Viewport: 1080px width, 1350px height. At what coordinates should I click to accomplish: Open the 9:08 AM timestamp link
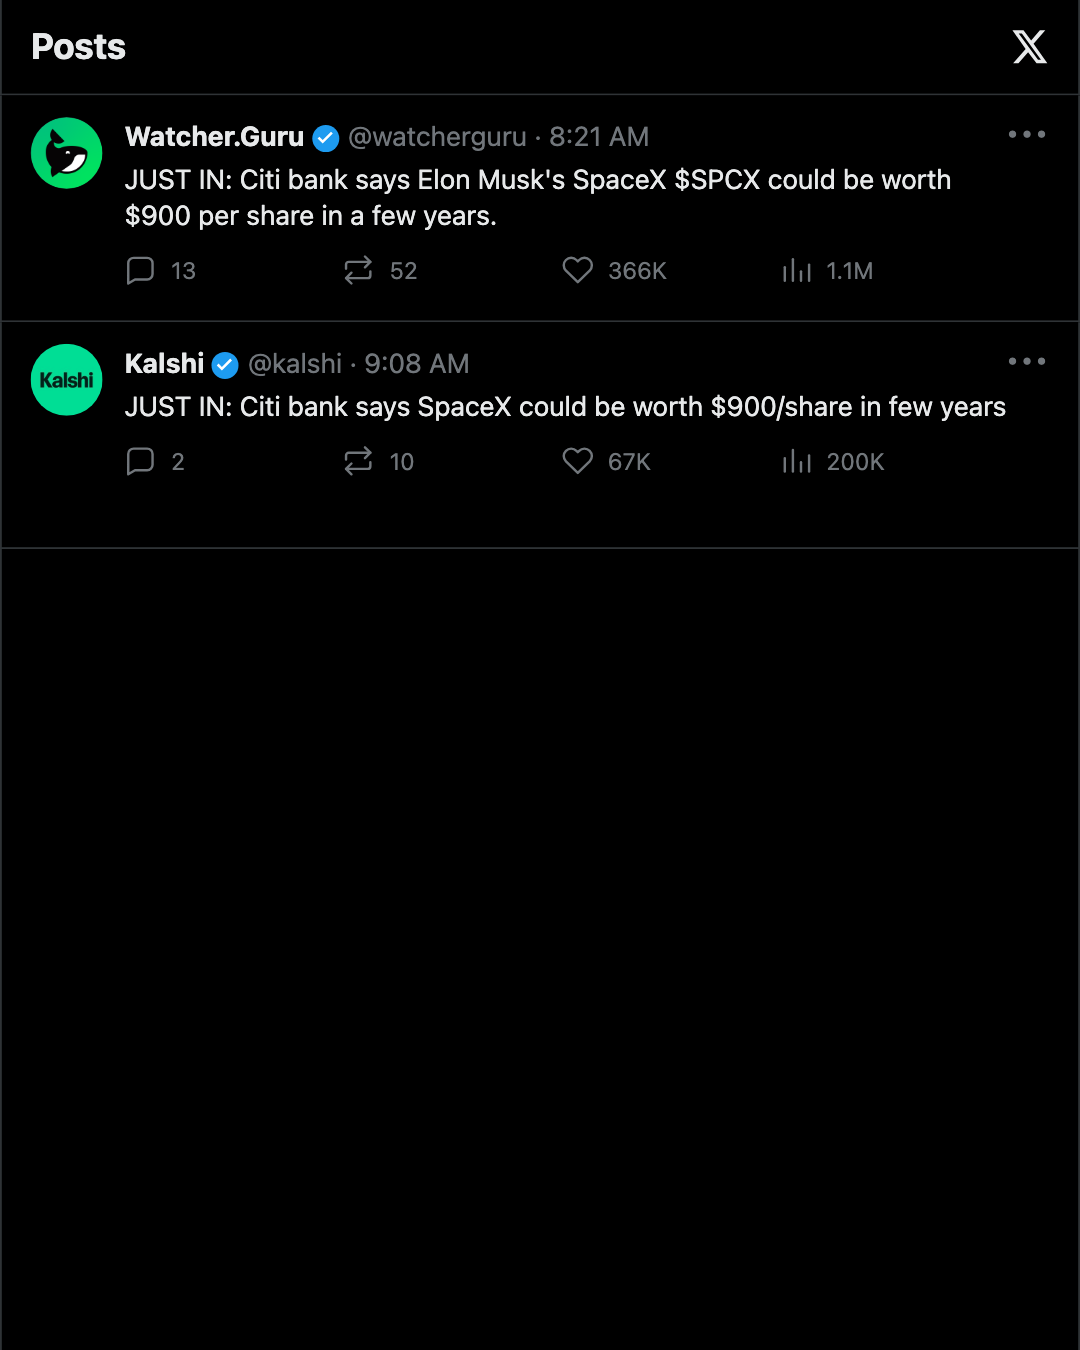[x=417, y=364]
